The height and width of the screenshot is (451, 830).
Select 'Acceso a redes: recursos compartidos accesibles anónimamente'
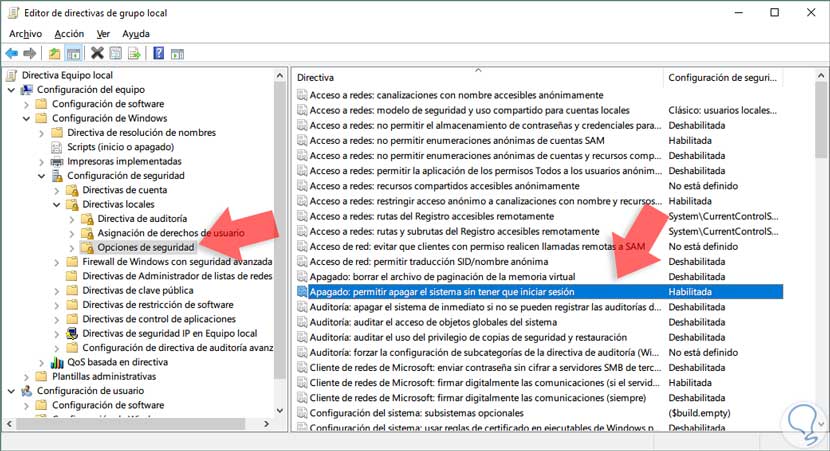click(445, 186)
